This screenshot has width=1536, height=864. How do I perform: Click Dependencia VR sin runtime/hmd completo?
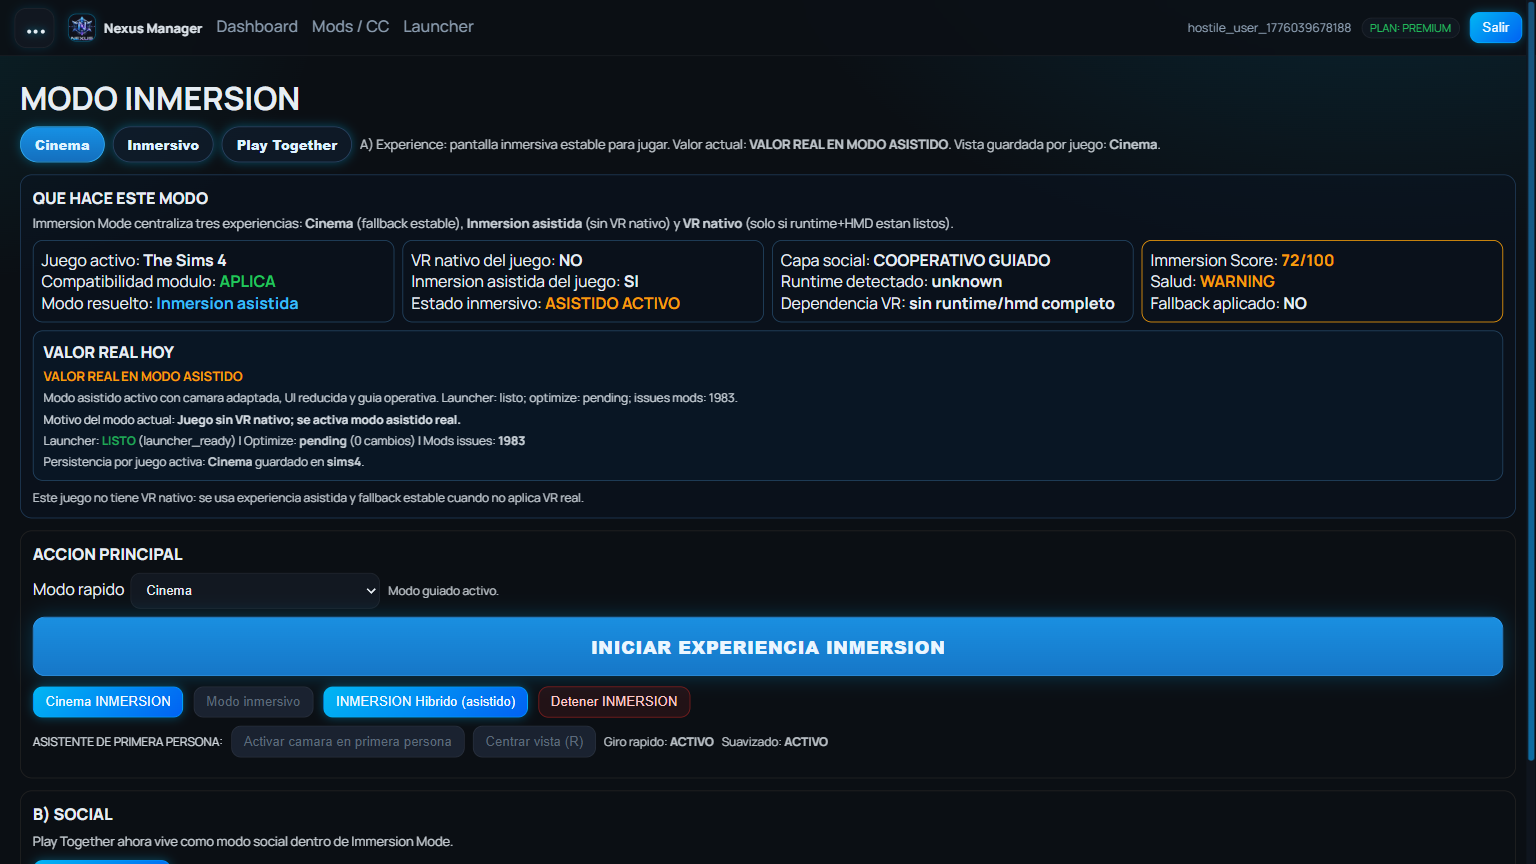click(947, 304)
